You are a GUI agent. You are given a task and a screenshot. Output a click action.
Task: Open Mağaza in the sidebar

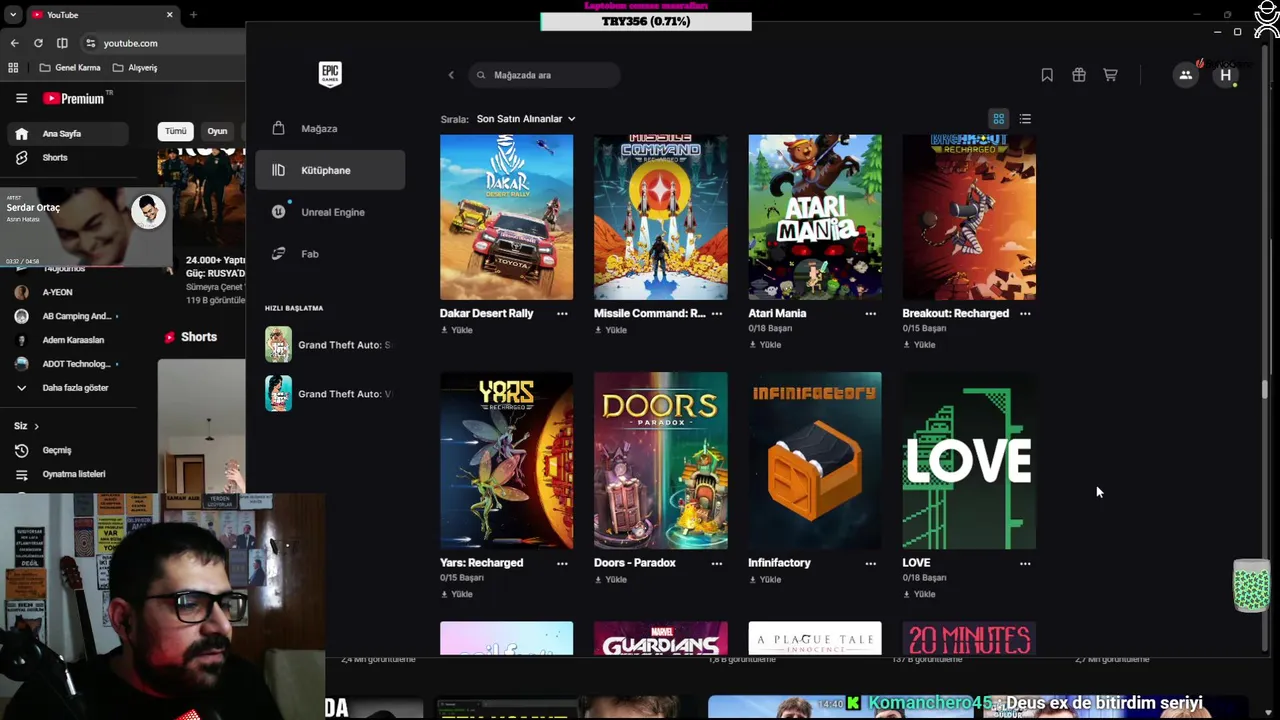pyautogui.click(x=330, y=128)
